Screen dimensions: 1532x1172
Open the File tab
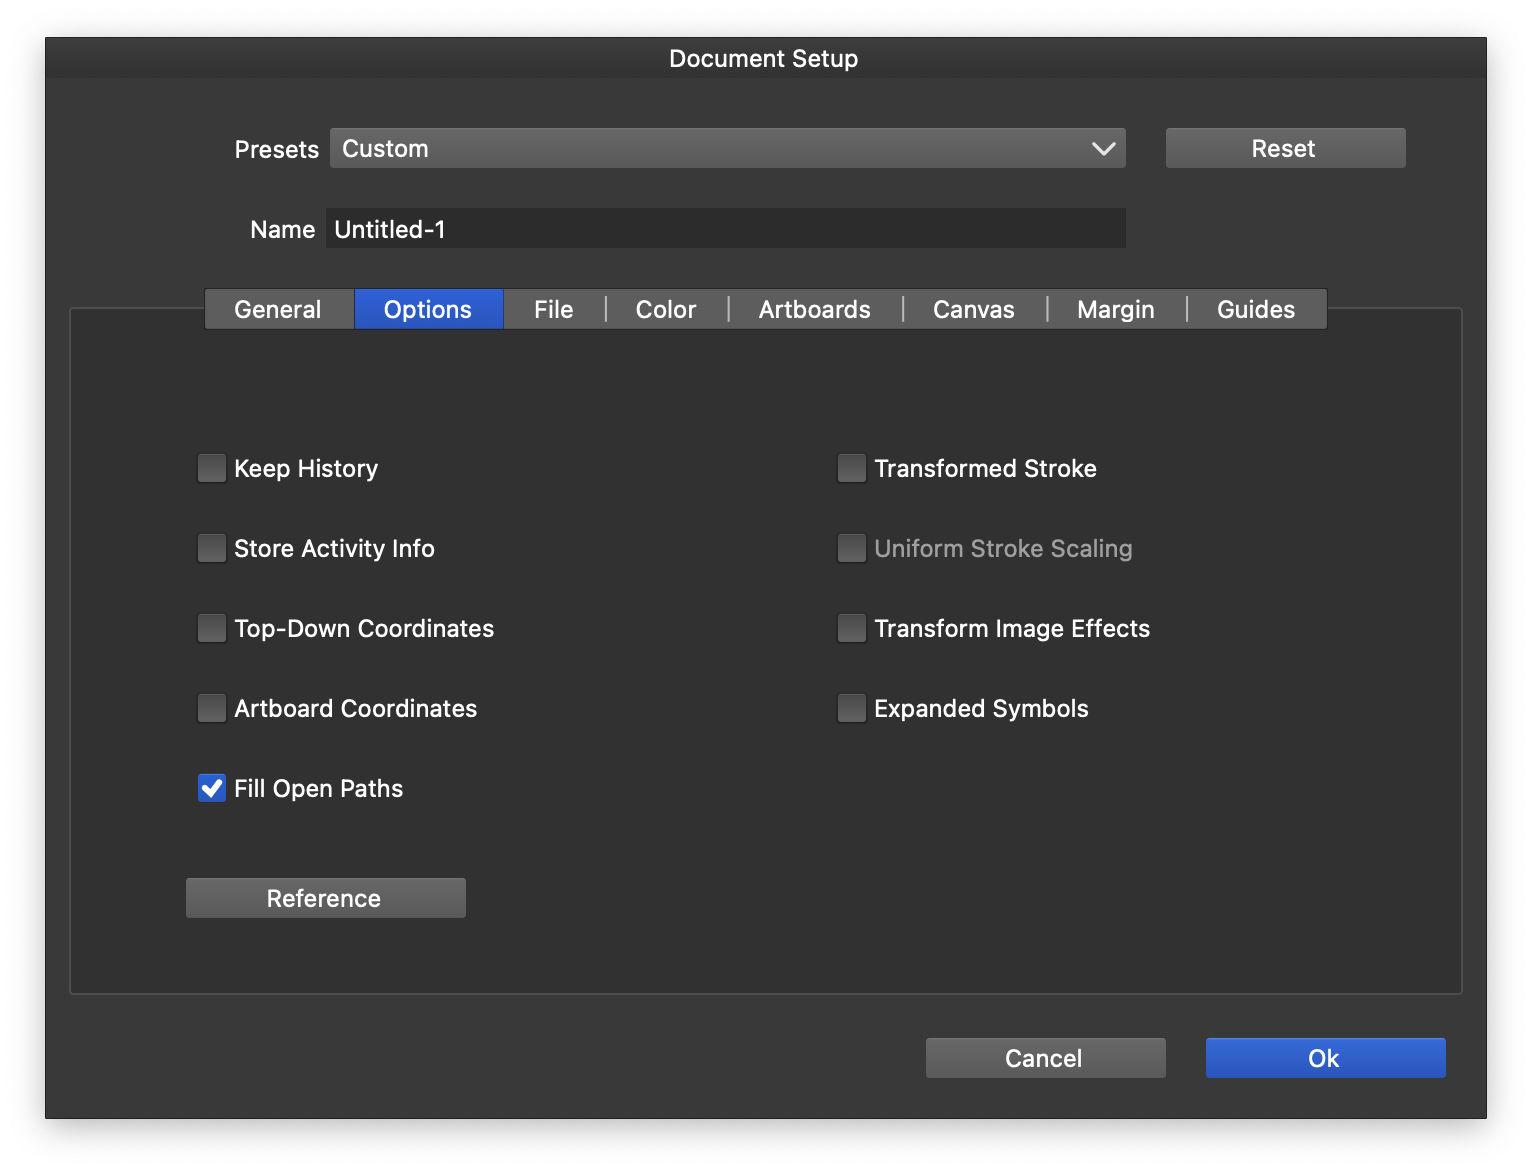(553, 310)
